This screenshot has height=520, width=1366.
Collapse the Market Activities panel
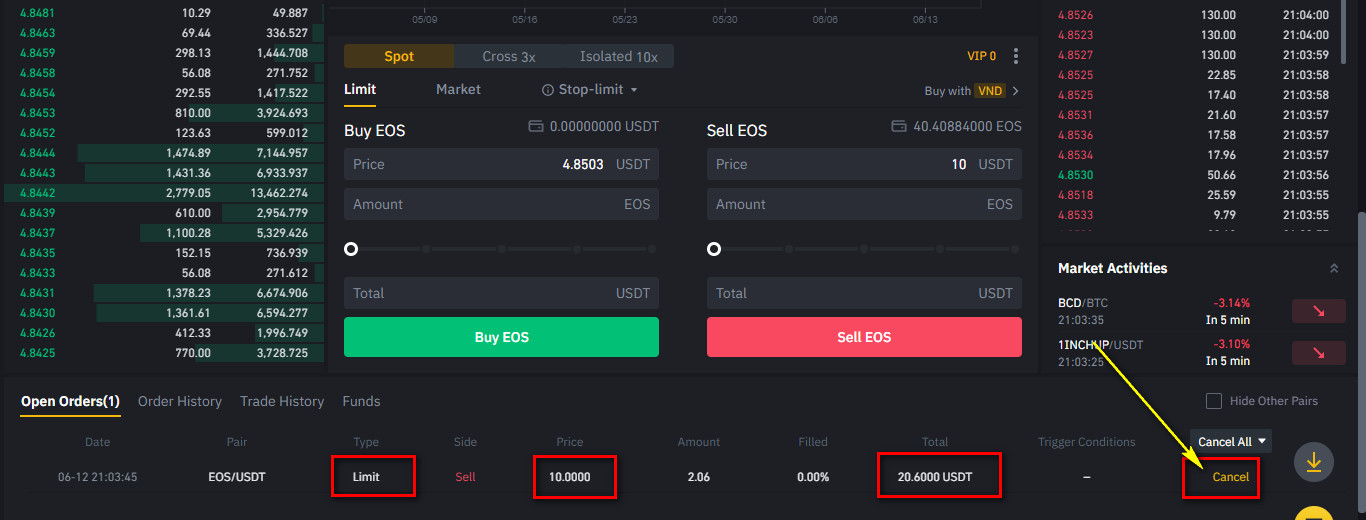1333,269
